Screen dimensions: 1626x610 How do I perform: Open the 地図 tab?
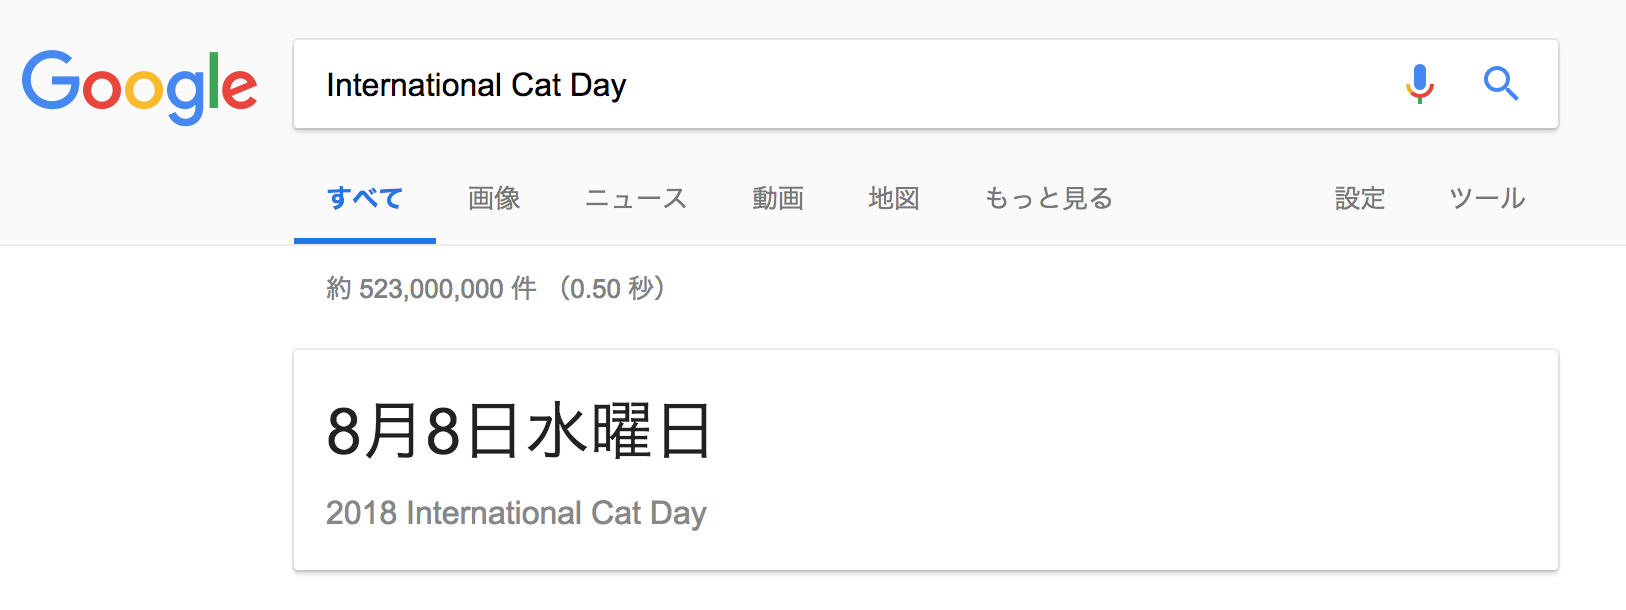[894, 198]
